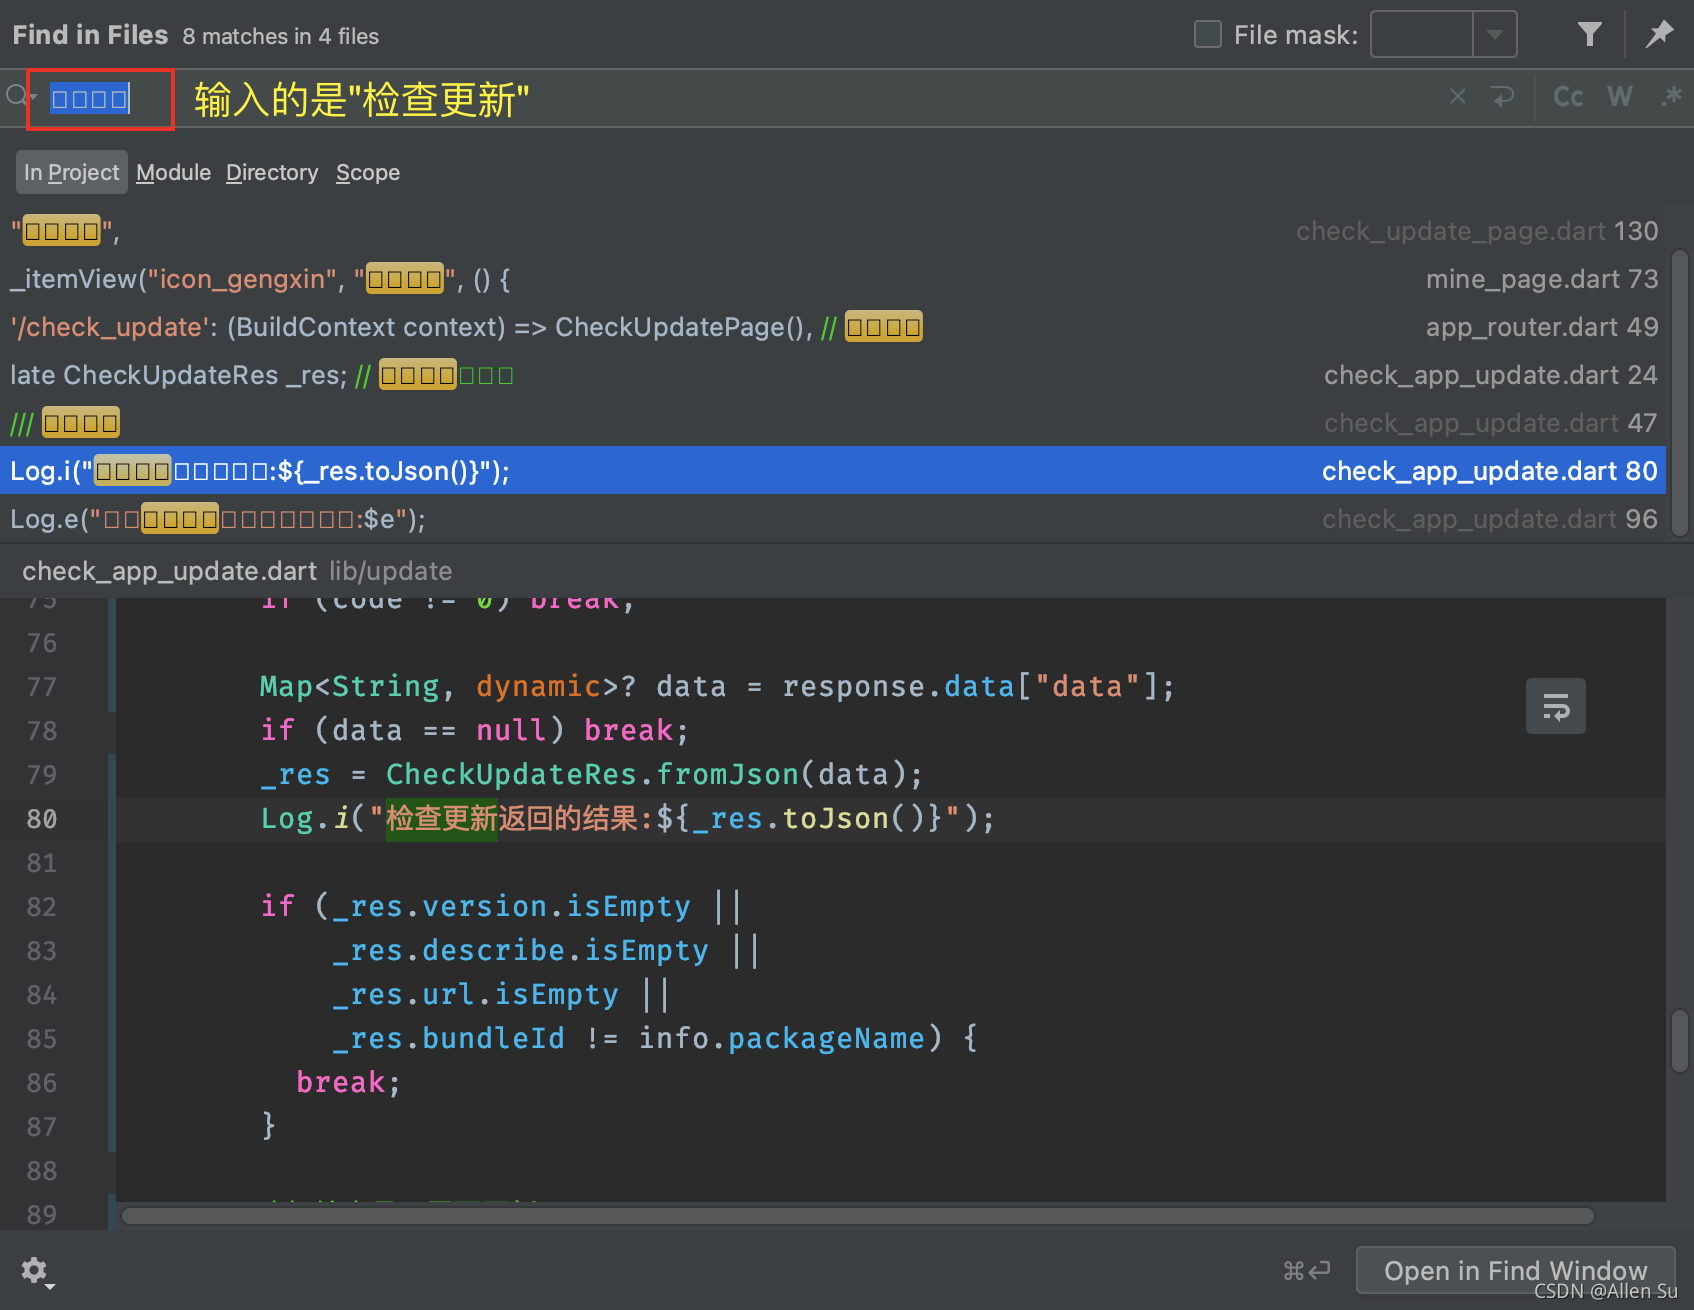
Task: Click the search text input field
Action: (x=740, y=98)
